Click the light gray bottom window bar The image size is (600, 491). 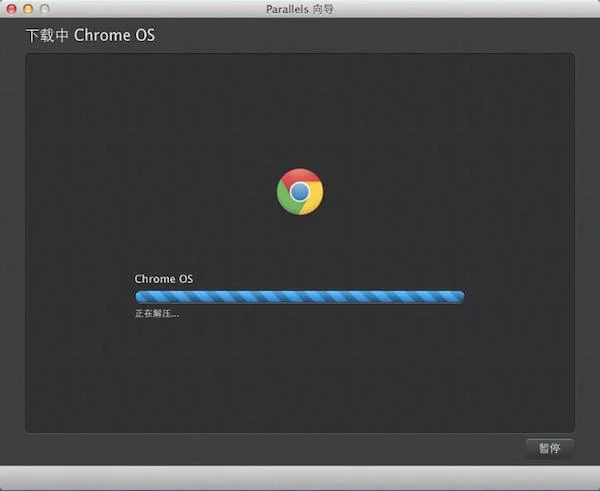coord(300,477)
